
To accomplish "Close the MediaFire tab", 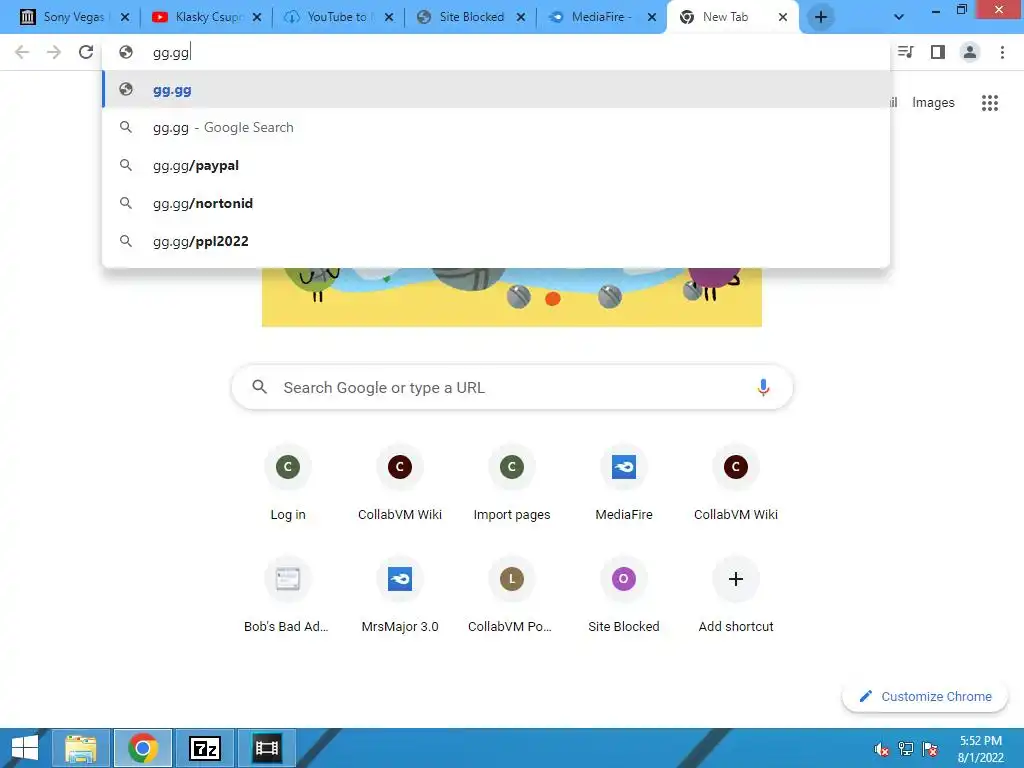I will tap(652, 18).
